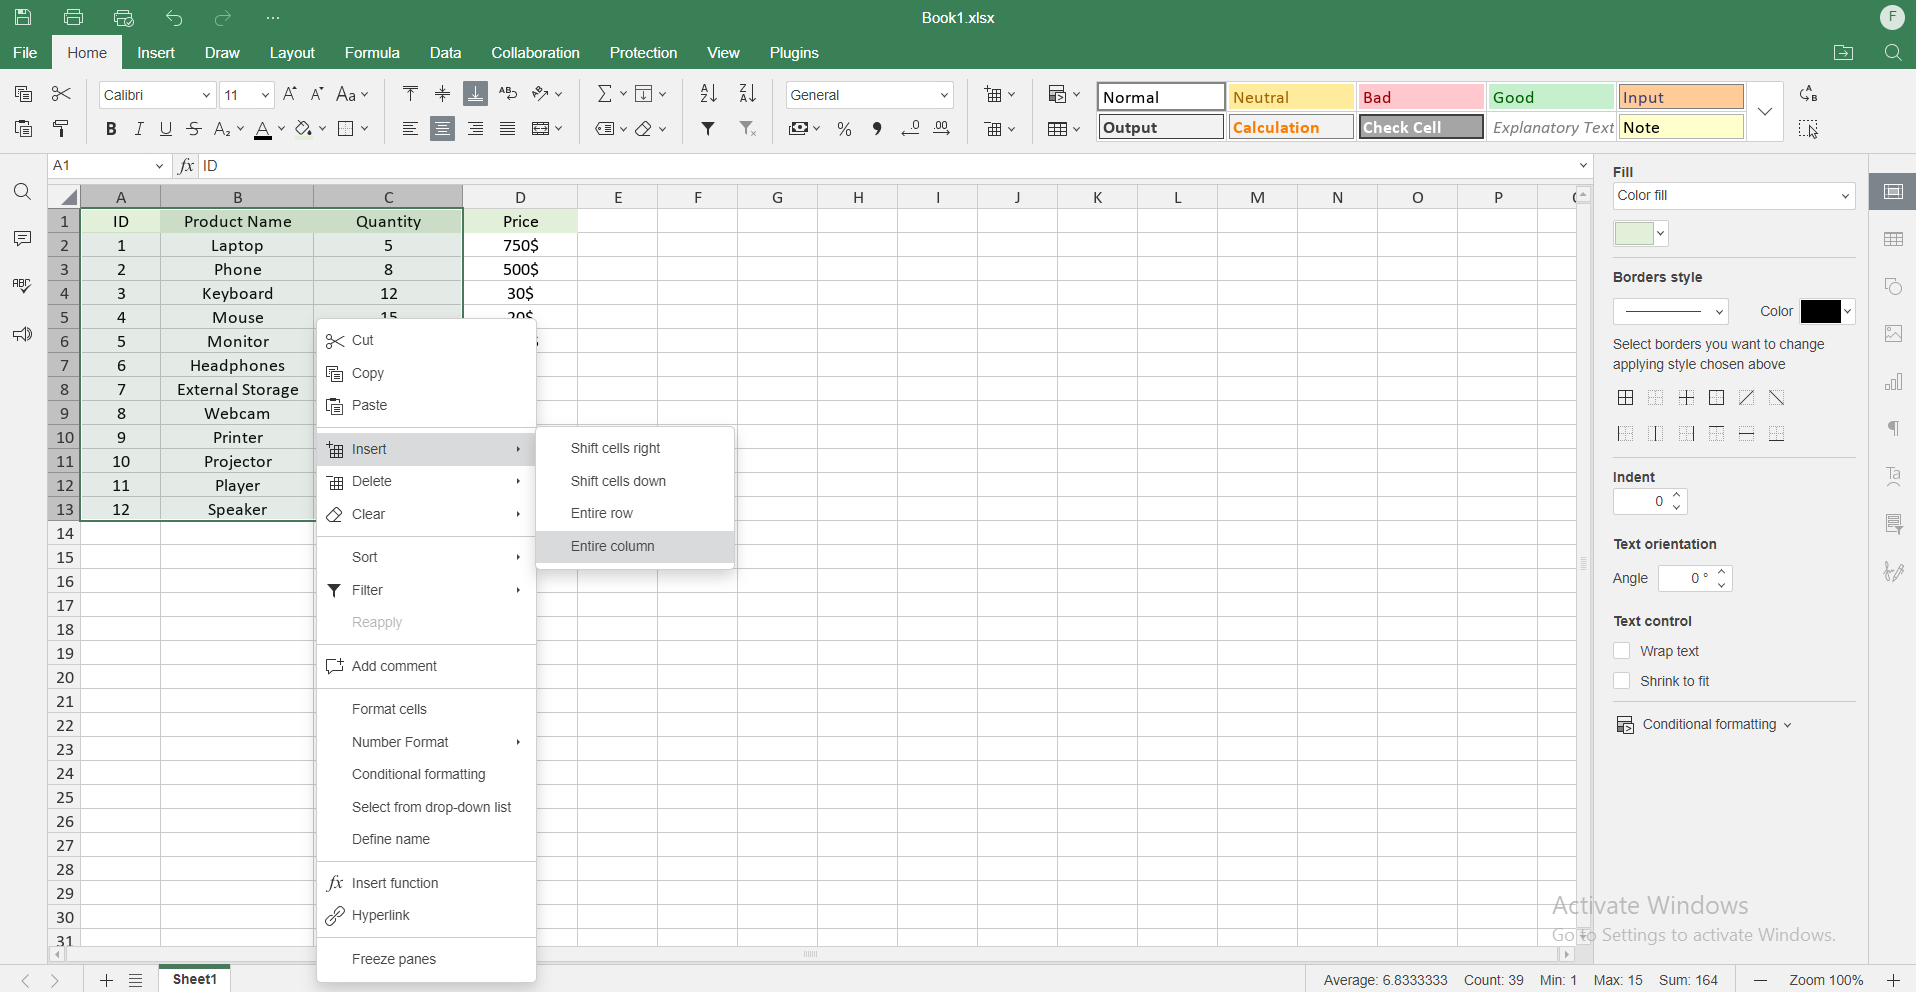The width and height of the screenshot is (1916, 992).
Task: Apply Bold formatting
Action: click(111, 129)
